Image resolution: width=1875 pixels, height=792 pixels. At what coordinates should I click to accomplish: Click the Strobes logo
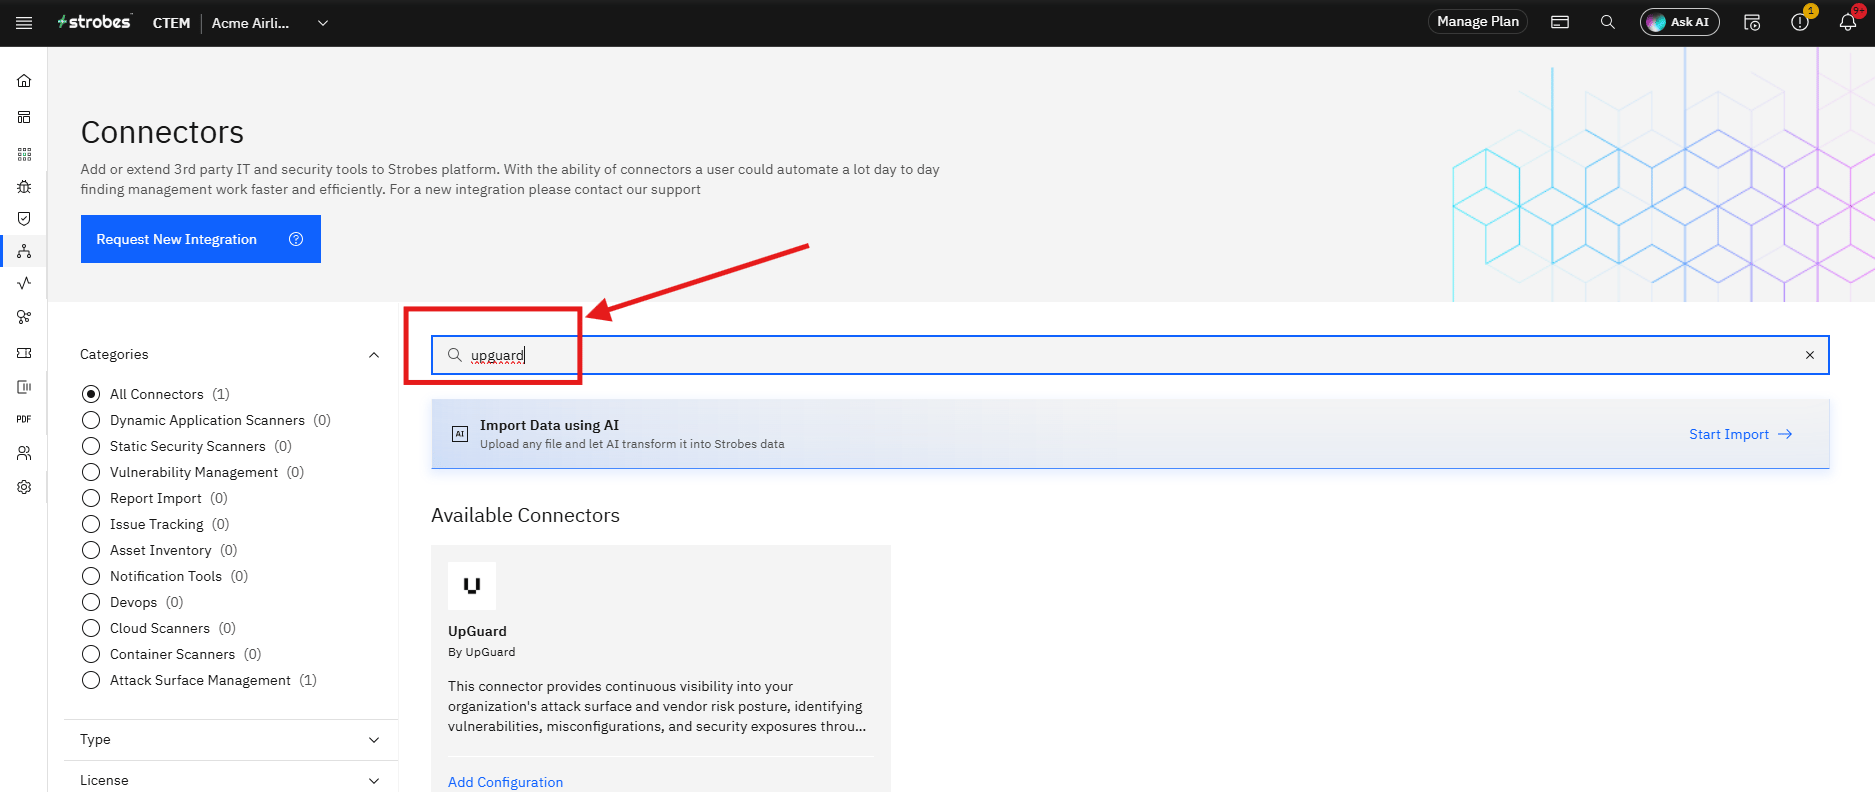[x=94, y=22]
